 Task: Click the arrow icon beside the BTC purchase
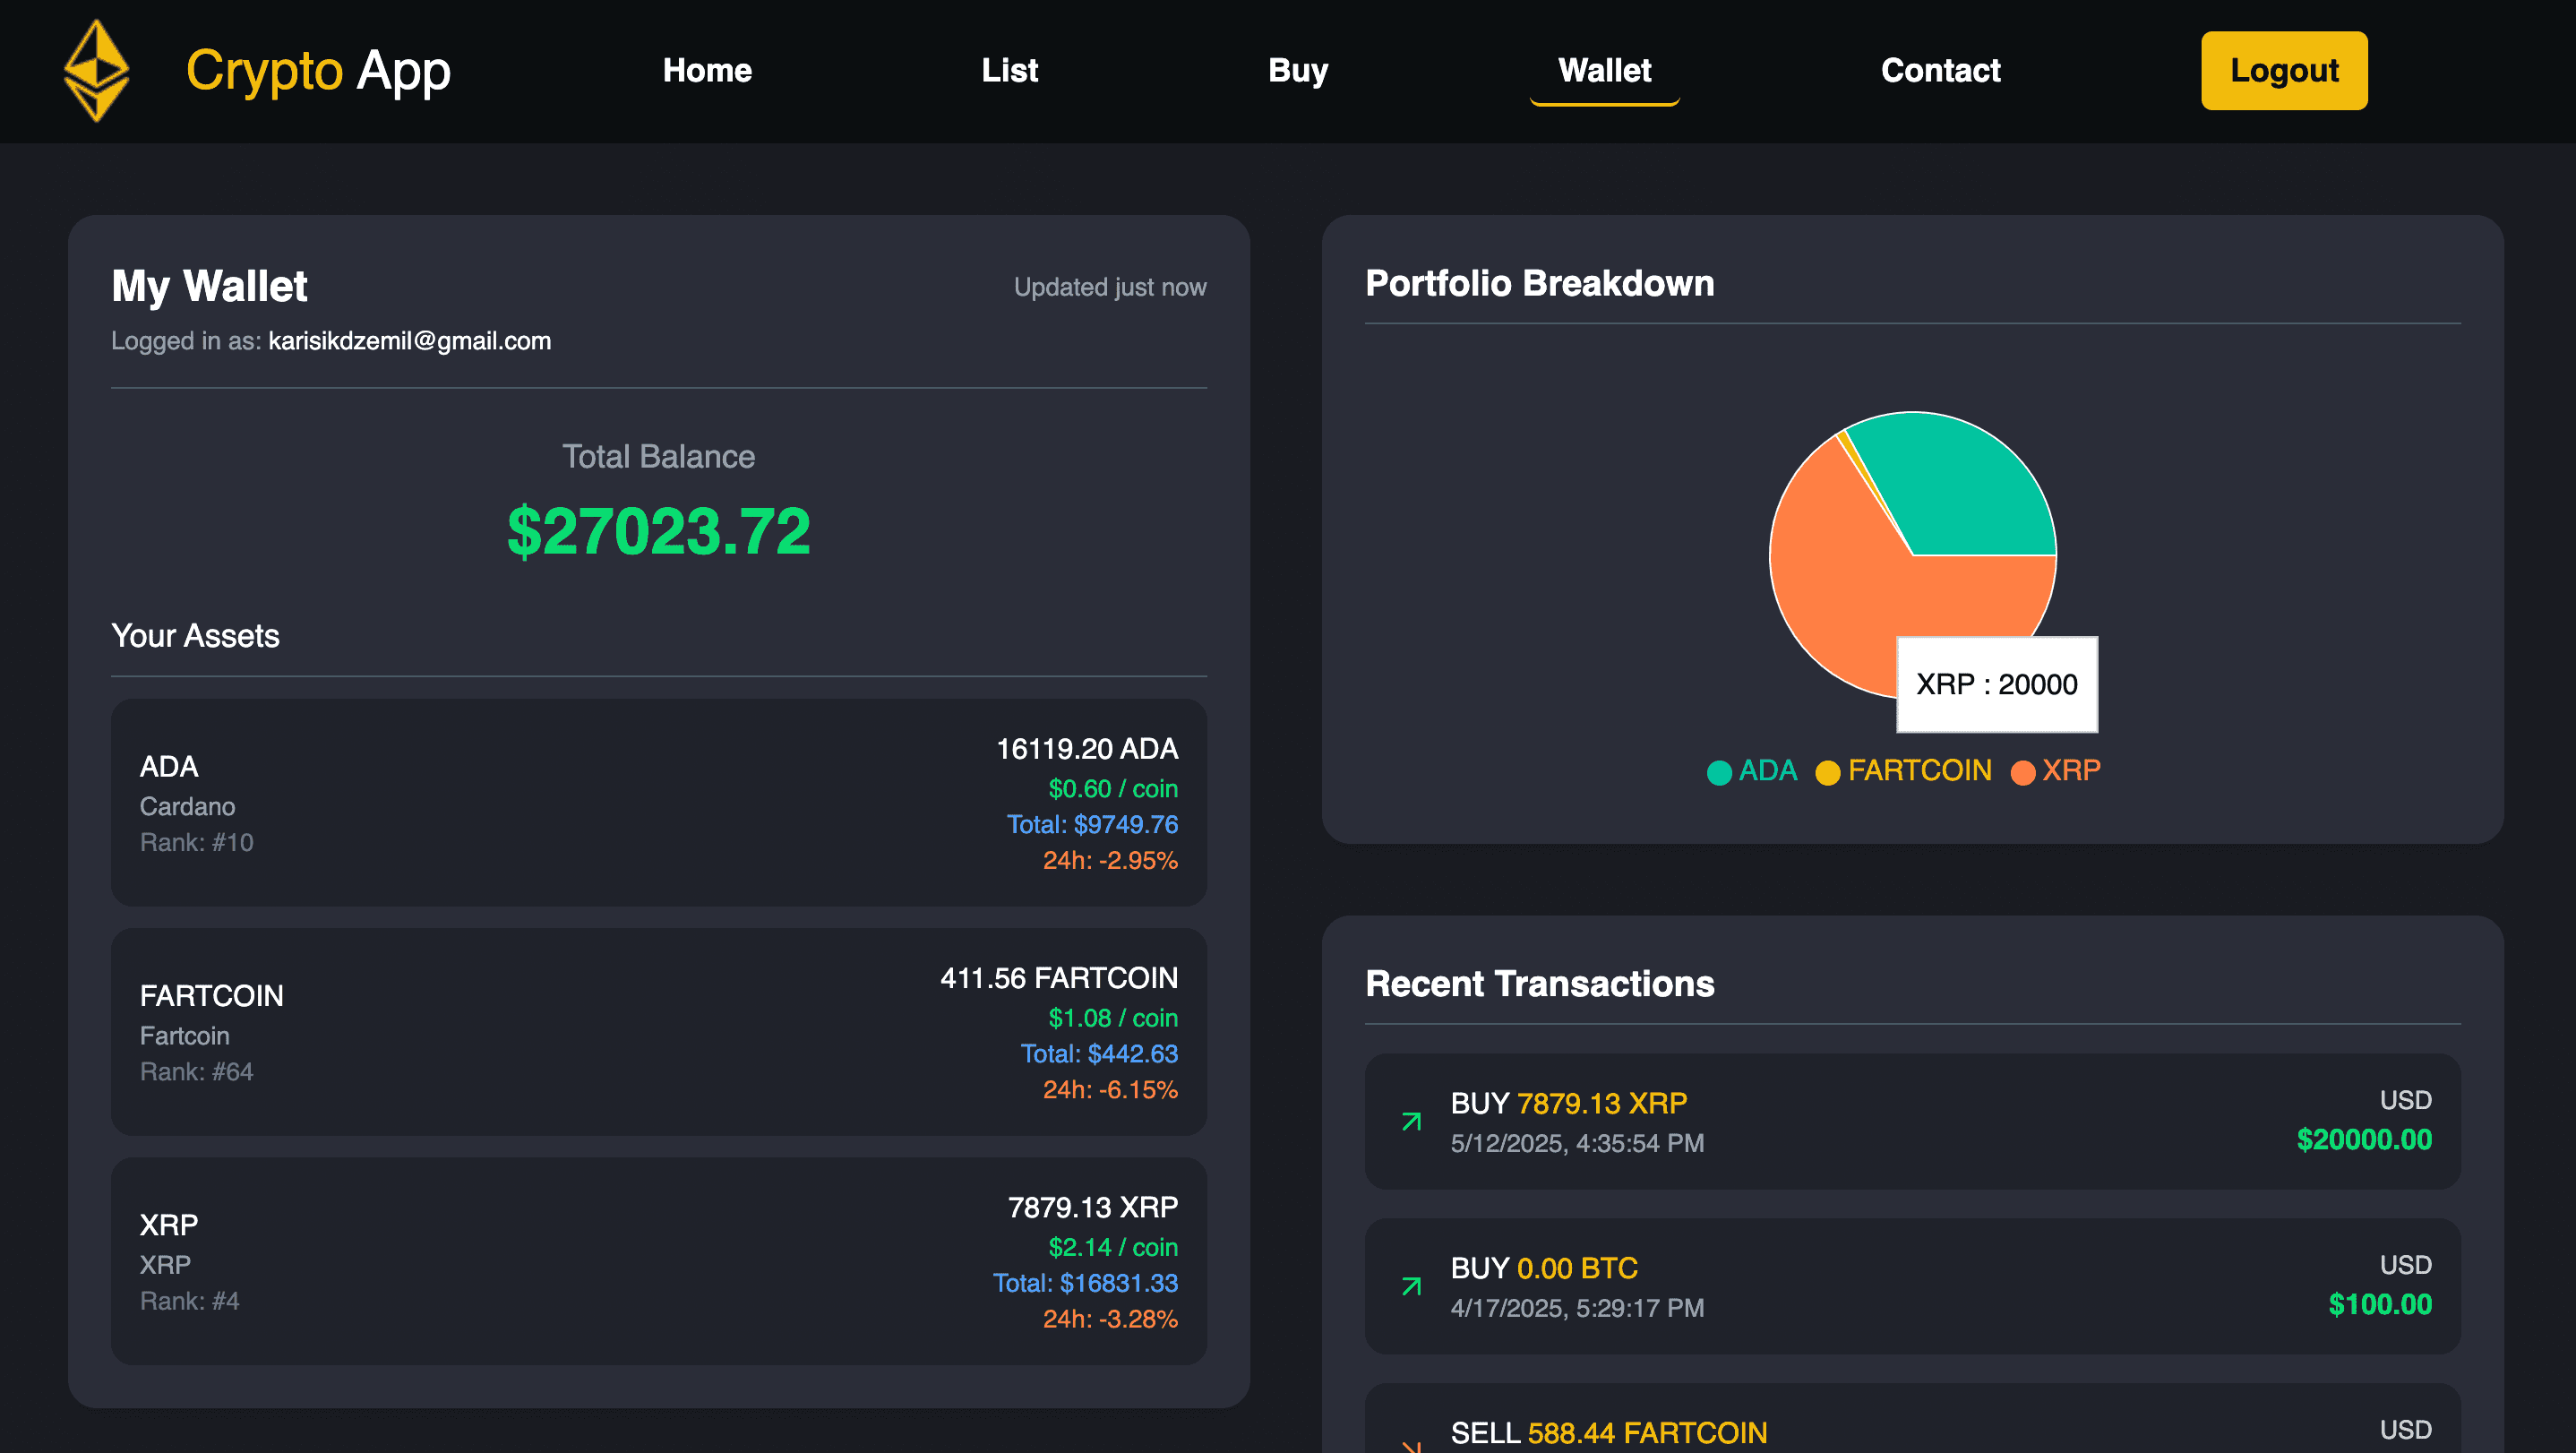(x=1410, y=1287)
